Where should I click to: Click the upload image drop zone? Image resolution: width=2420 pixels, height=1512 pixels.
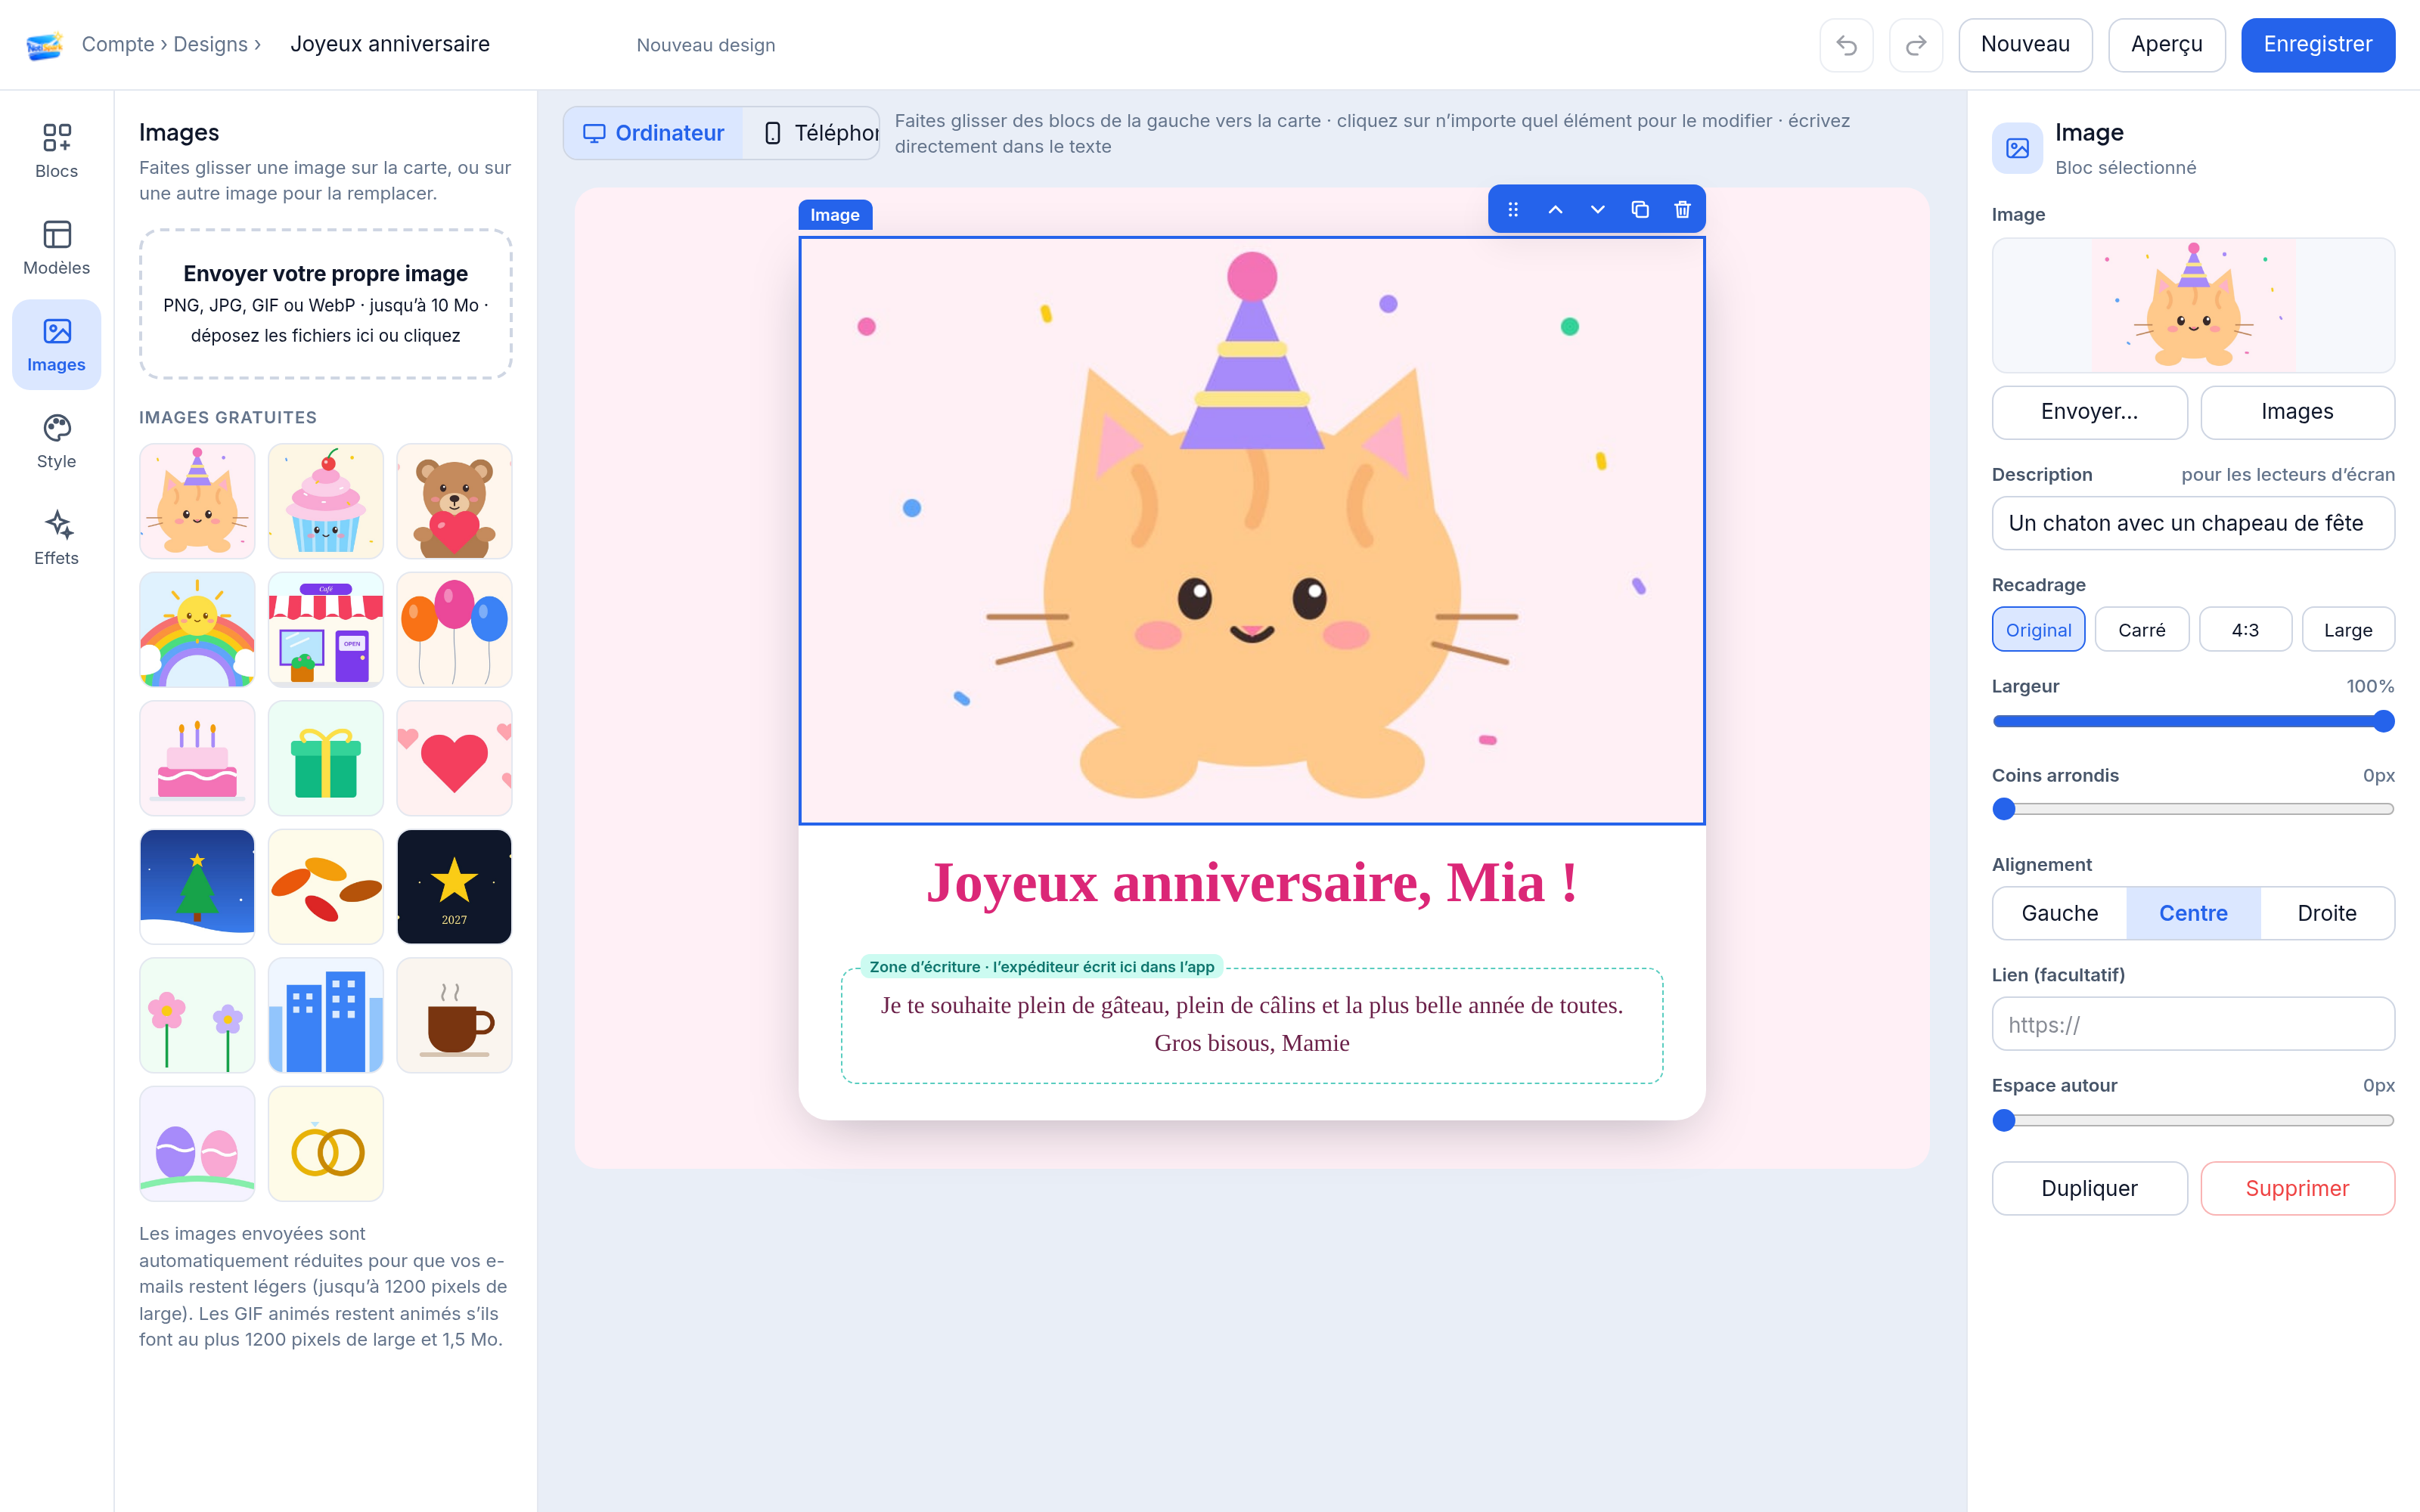pyautogui.click(x=325, y=304)
